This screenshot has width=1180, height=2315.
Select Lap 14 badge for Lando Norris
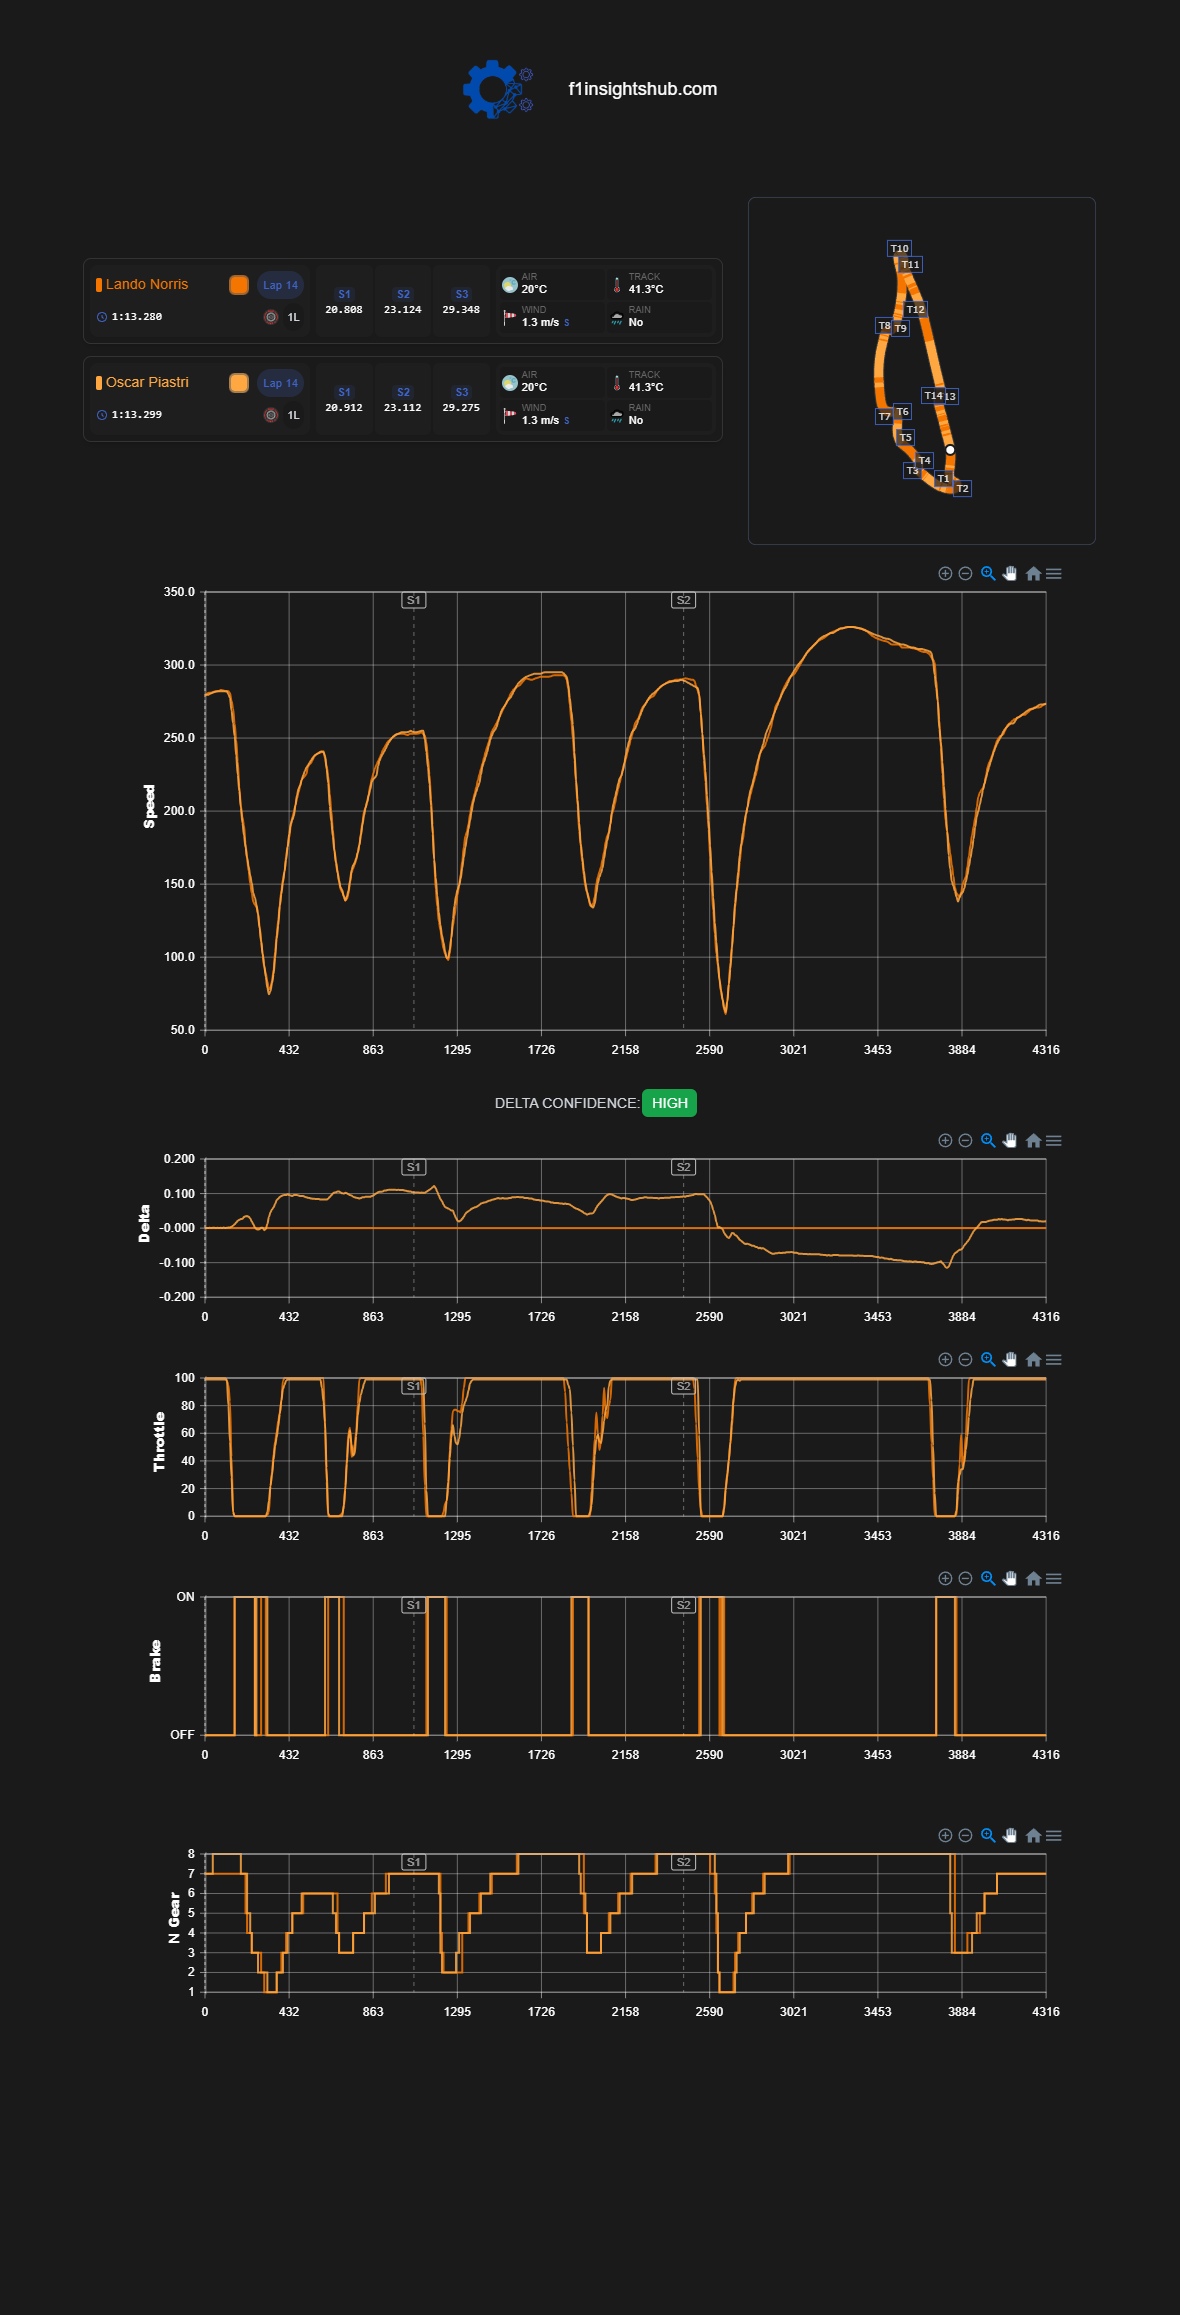[280, 285]
